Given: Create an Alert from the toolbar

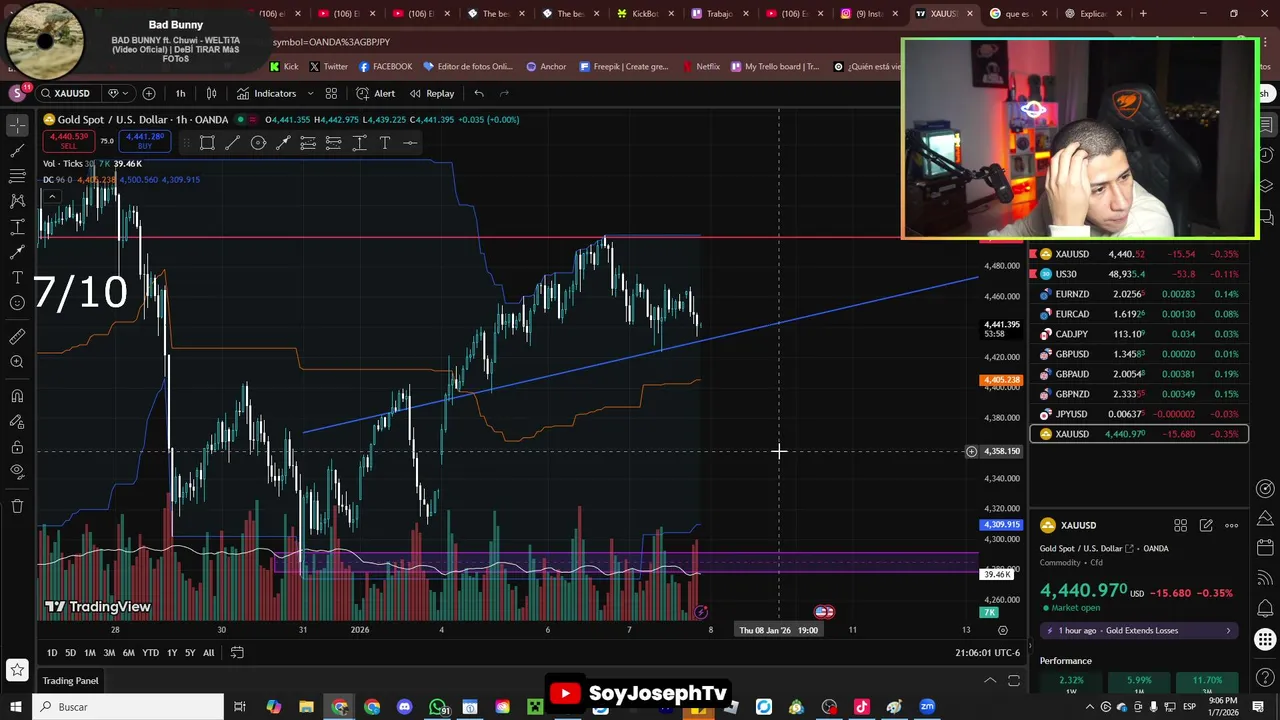Looking at the screenshot, I should [375, 93].
